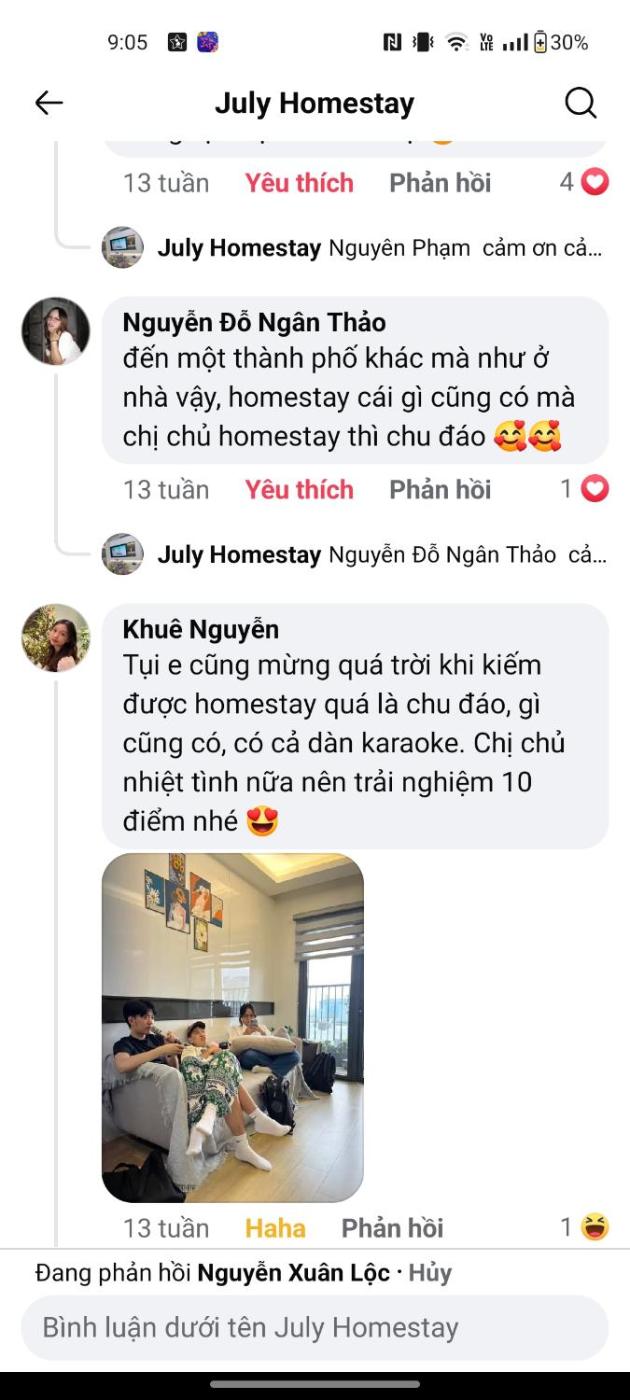Toggle Yêu thích on the top comment
The height and width of the screenshot is (1400, 630).
(x=299, y=182)
